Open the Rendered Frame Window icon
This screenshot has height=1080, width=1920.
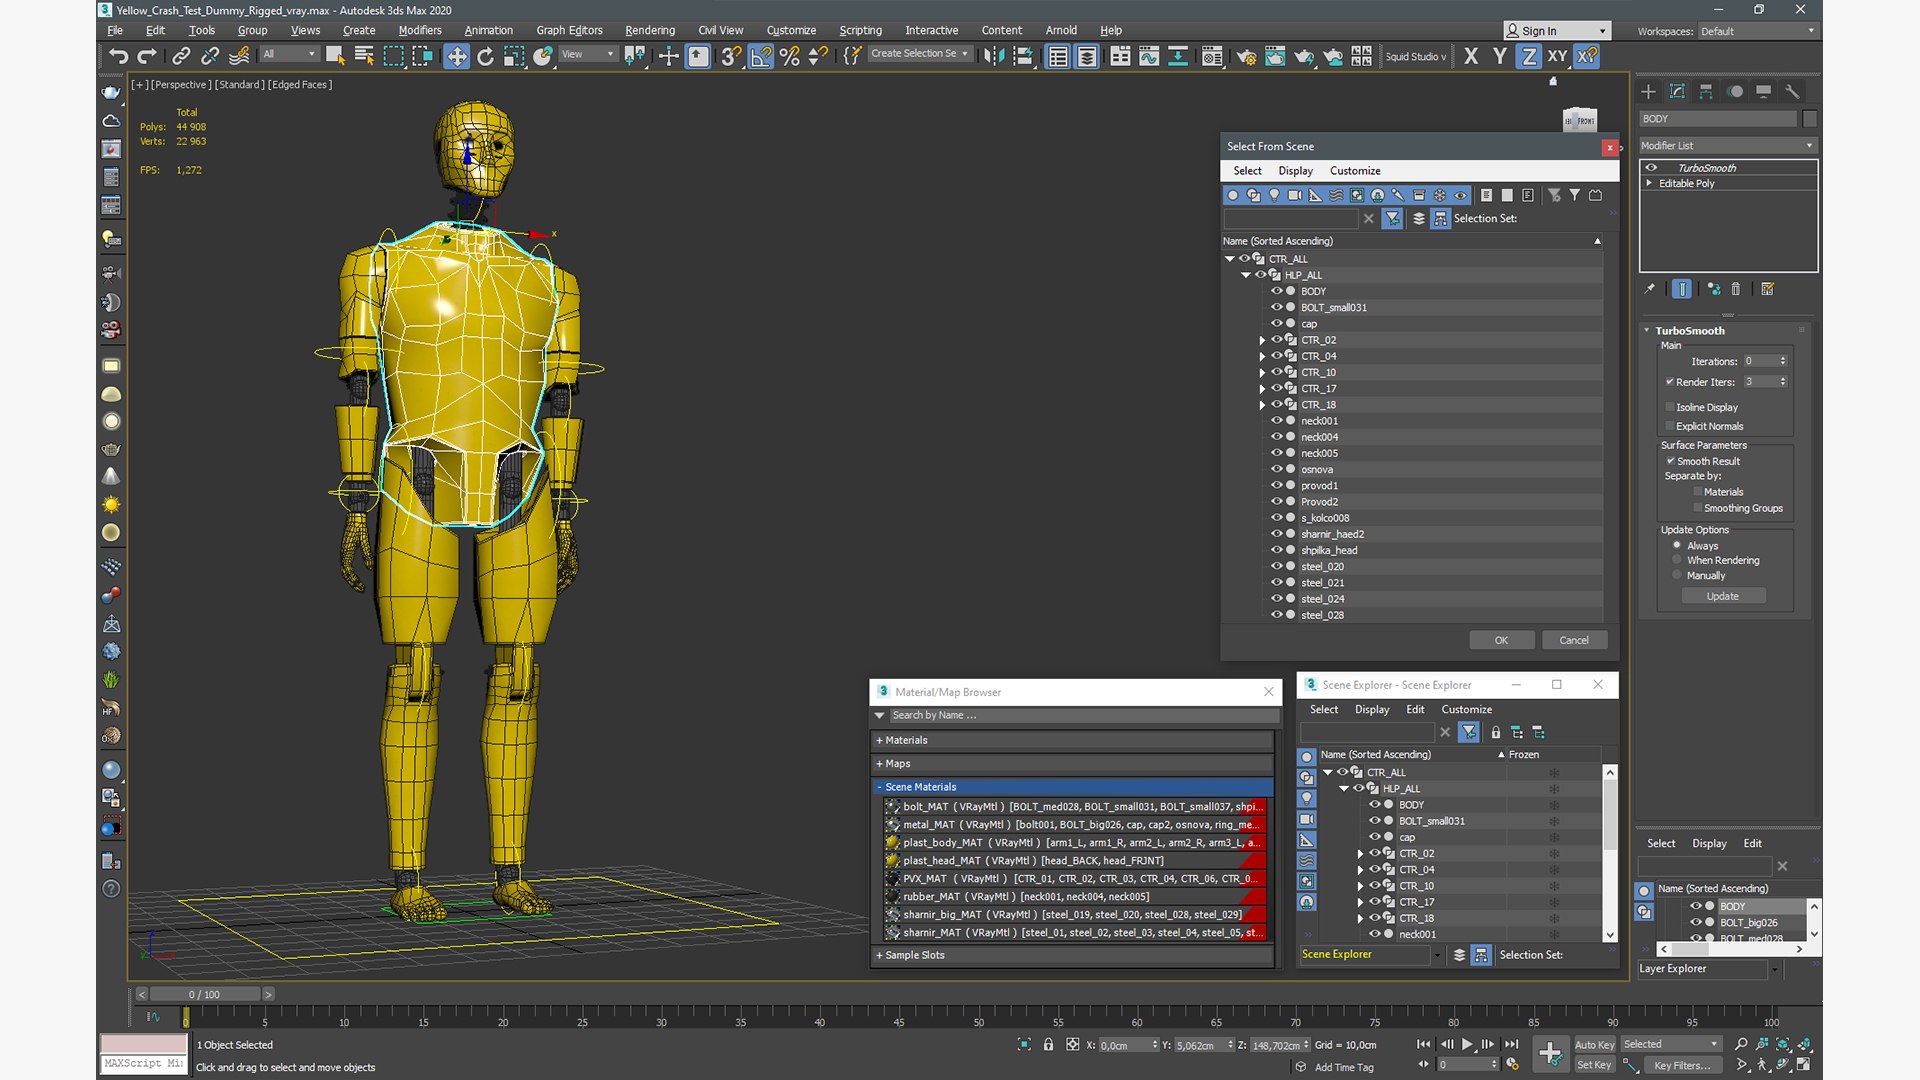[x=1275, y=56]
